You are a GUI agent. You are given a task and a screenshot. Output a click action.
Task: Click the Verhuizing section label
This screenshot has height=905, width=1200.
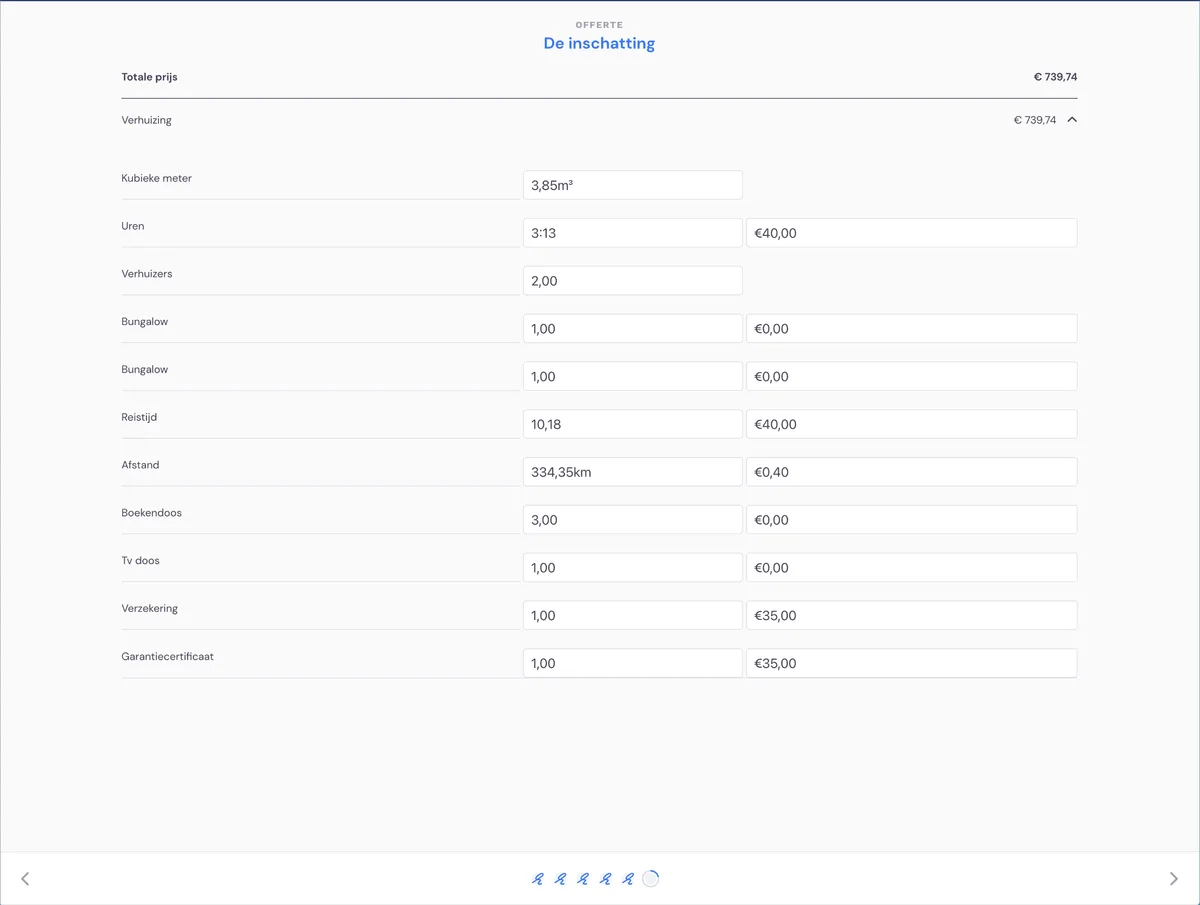coord(147,120)
